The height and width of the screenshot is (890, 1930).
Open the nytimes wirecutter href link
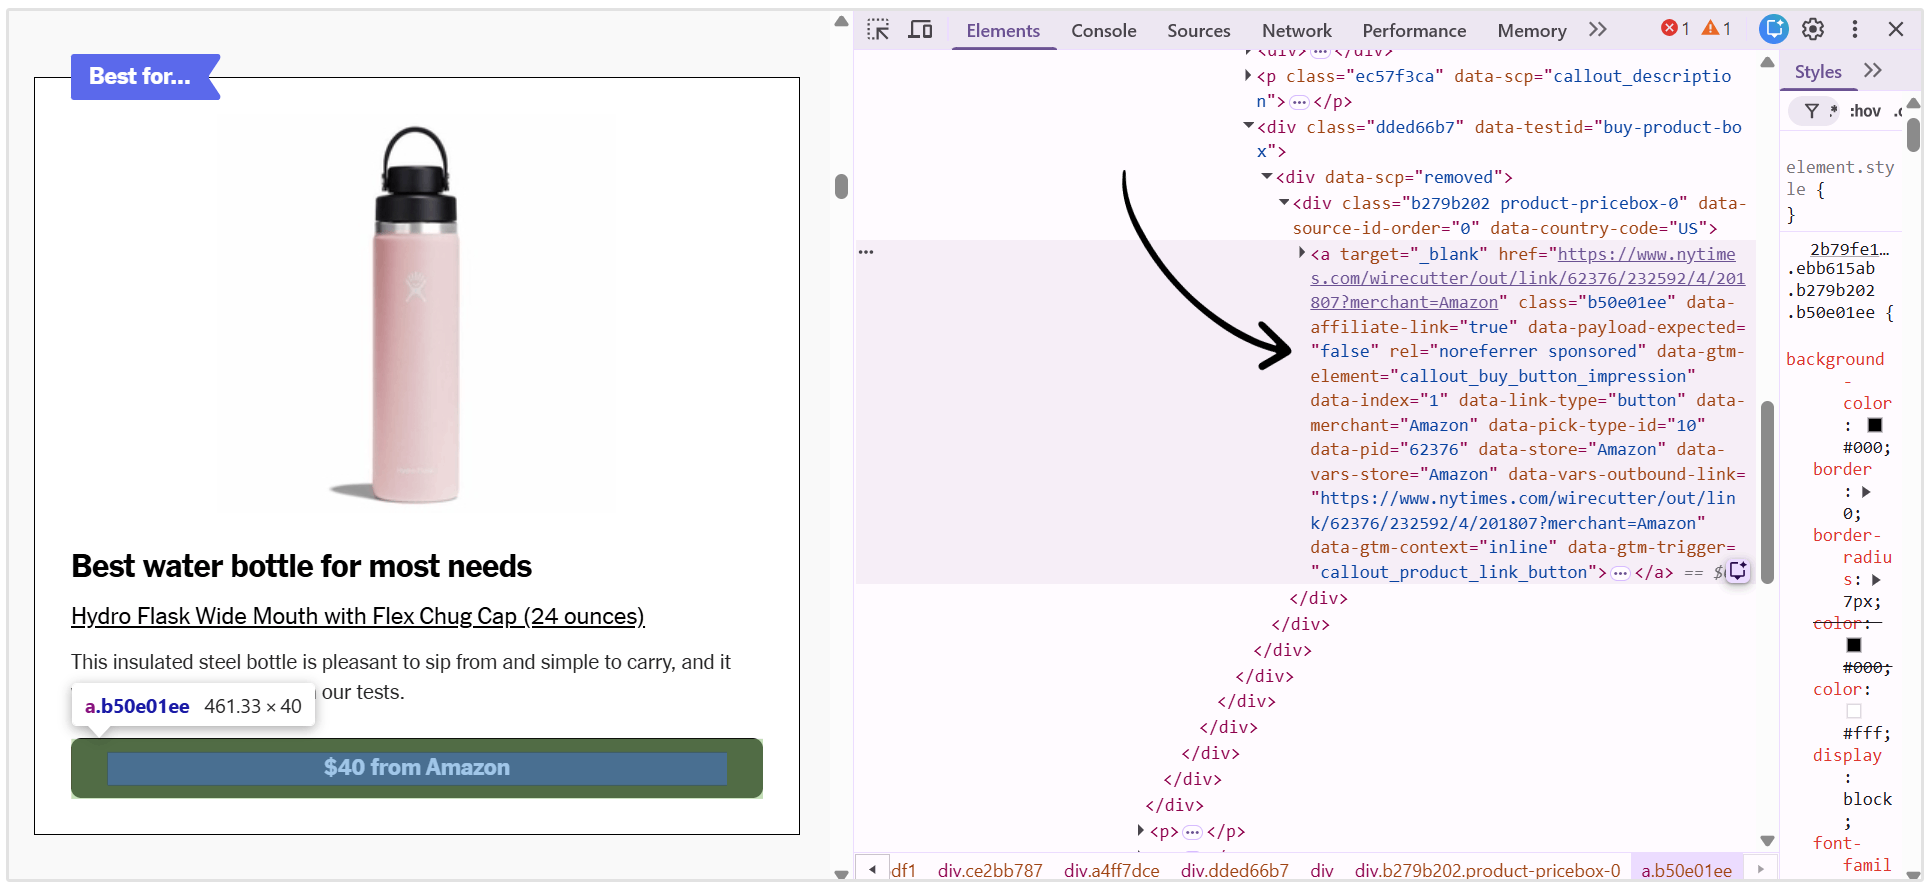click(x=1527, y=278)
